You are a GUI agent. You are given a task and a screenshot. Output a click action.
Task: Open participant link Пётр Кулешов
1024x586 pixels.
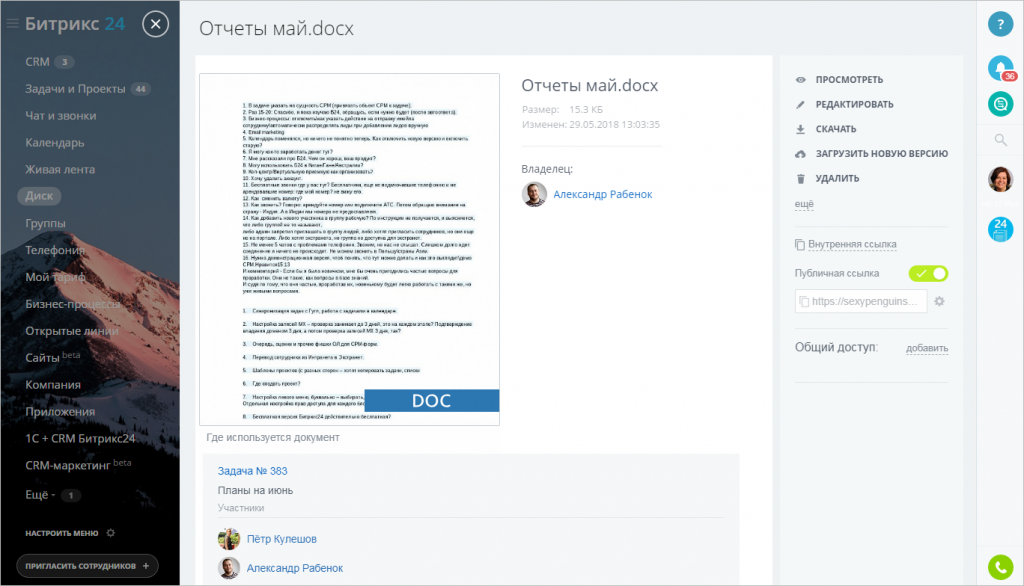(x=281, y=539)
